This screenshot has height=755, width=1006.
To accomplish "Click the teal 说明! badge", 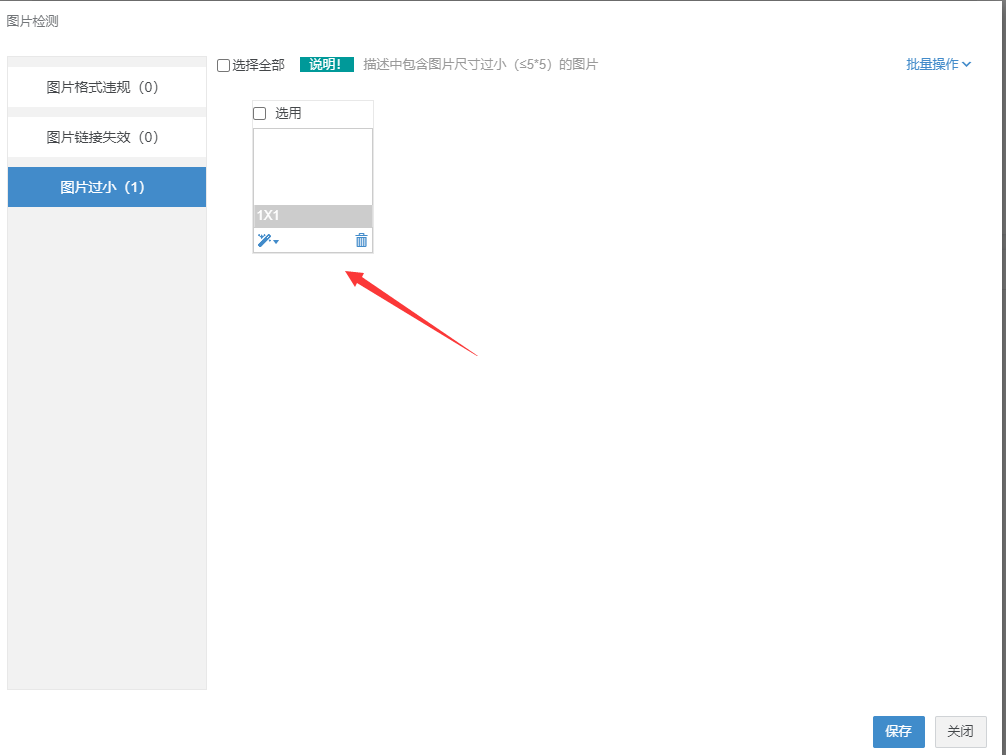I will click(x=326, y=65).
